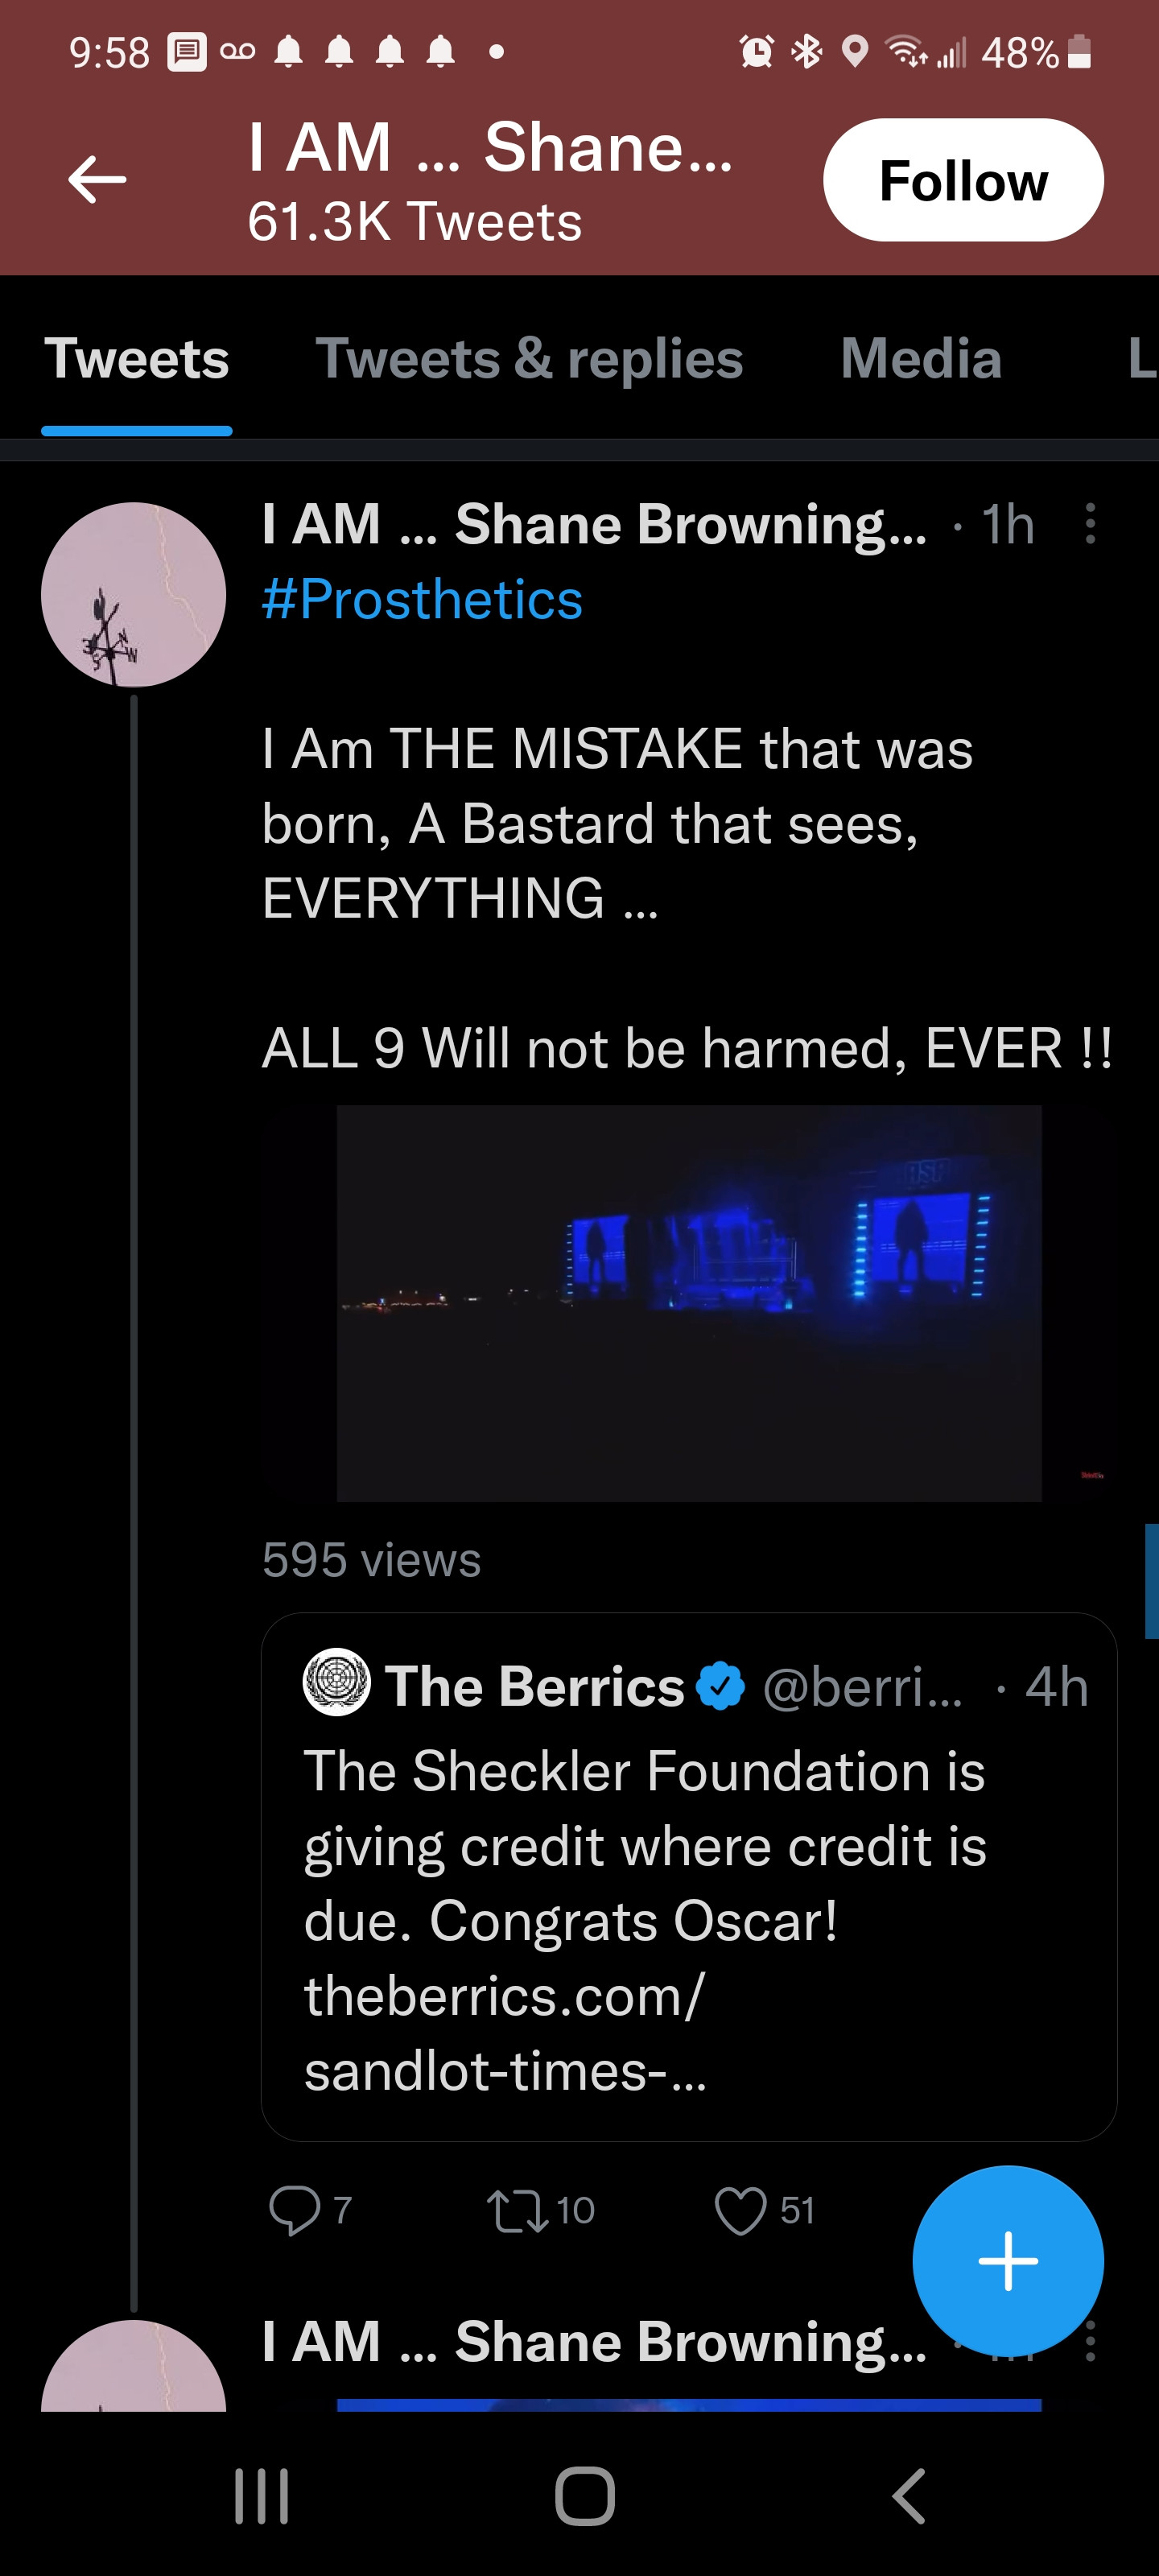This screenshot has width=1159, height=2576.
Task: Open the three-dot menu on second tweet
Action: (1090, 2342)
